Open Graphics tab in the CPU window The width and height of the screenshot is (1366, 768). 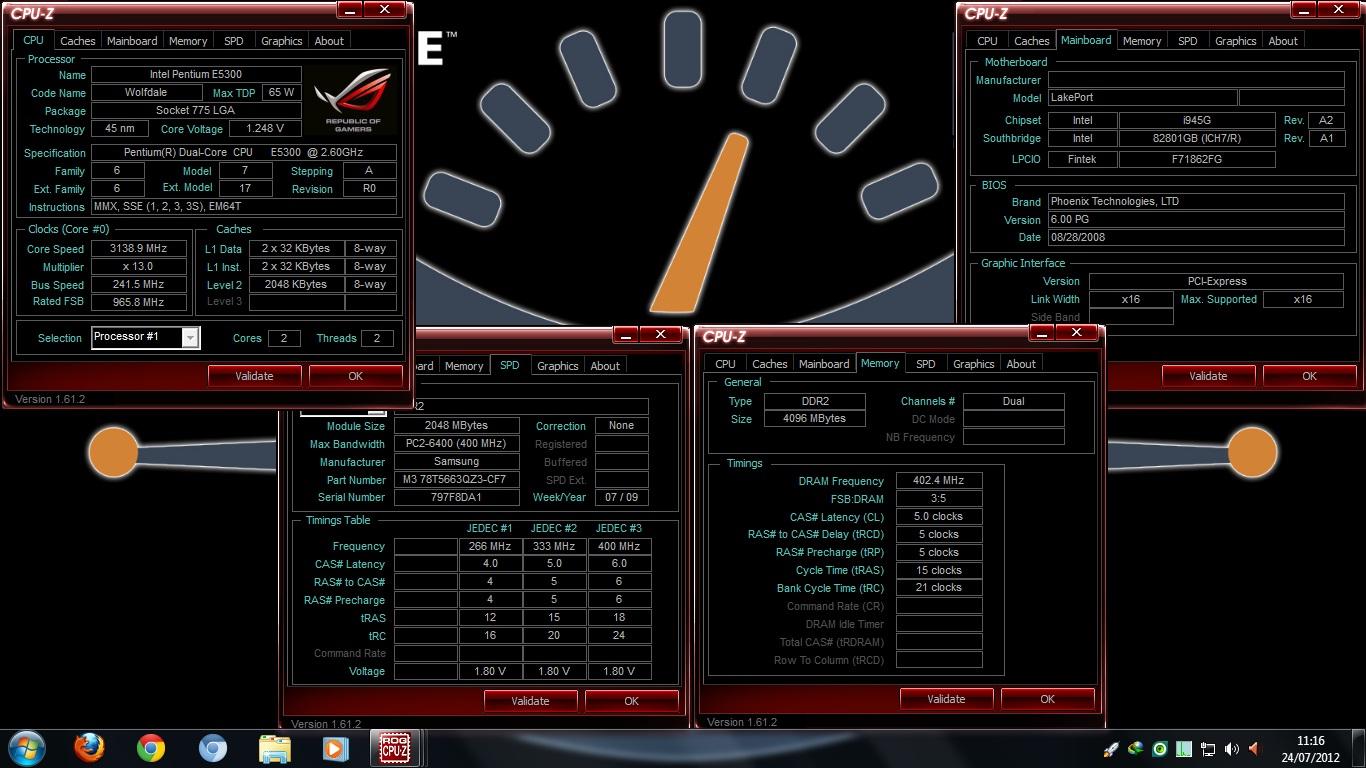click(x=281, y=41)
